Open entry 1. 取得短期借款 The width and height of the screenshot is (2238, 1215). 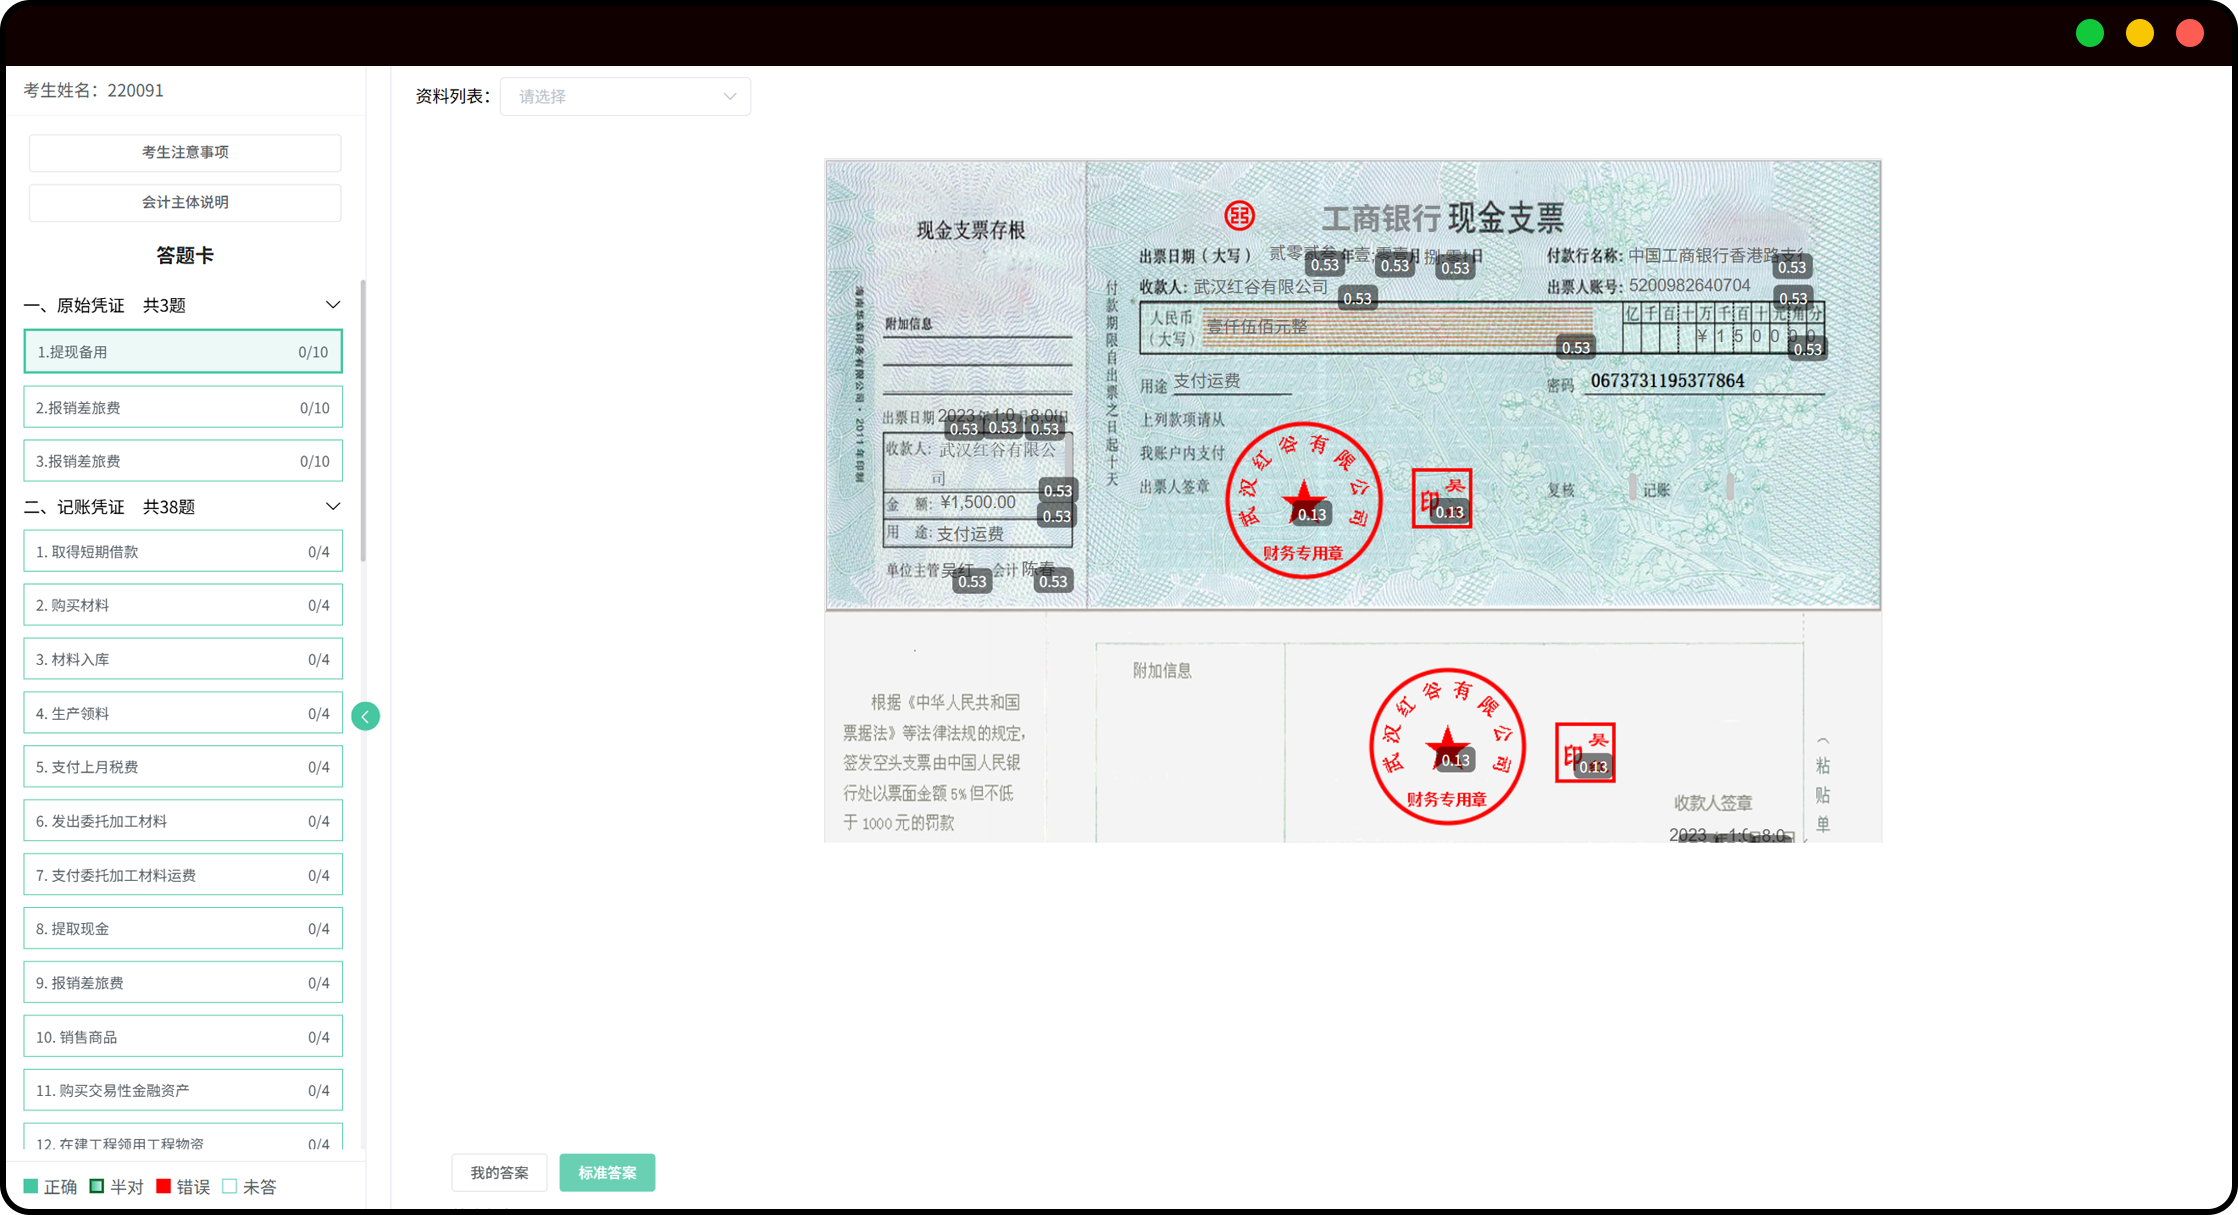click(183, 552)
